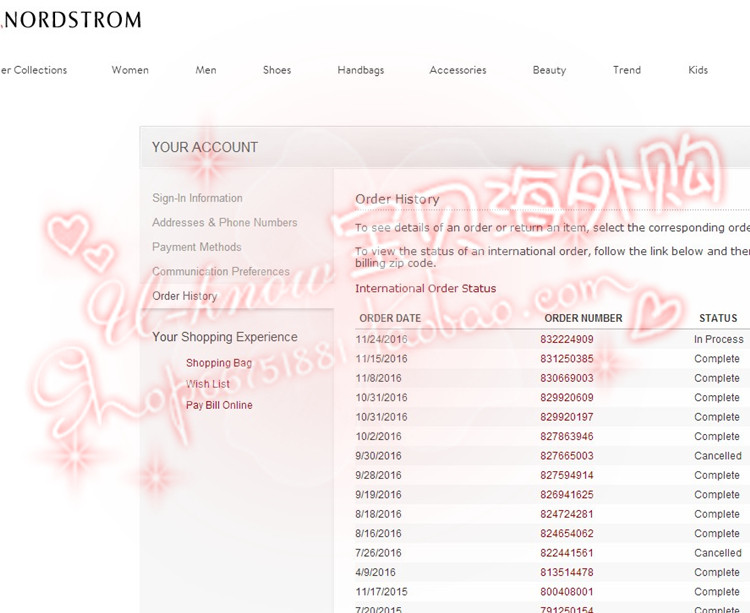Click the date 11/15/2016

381,359
